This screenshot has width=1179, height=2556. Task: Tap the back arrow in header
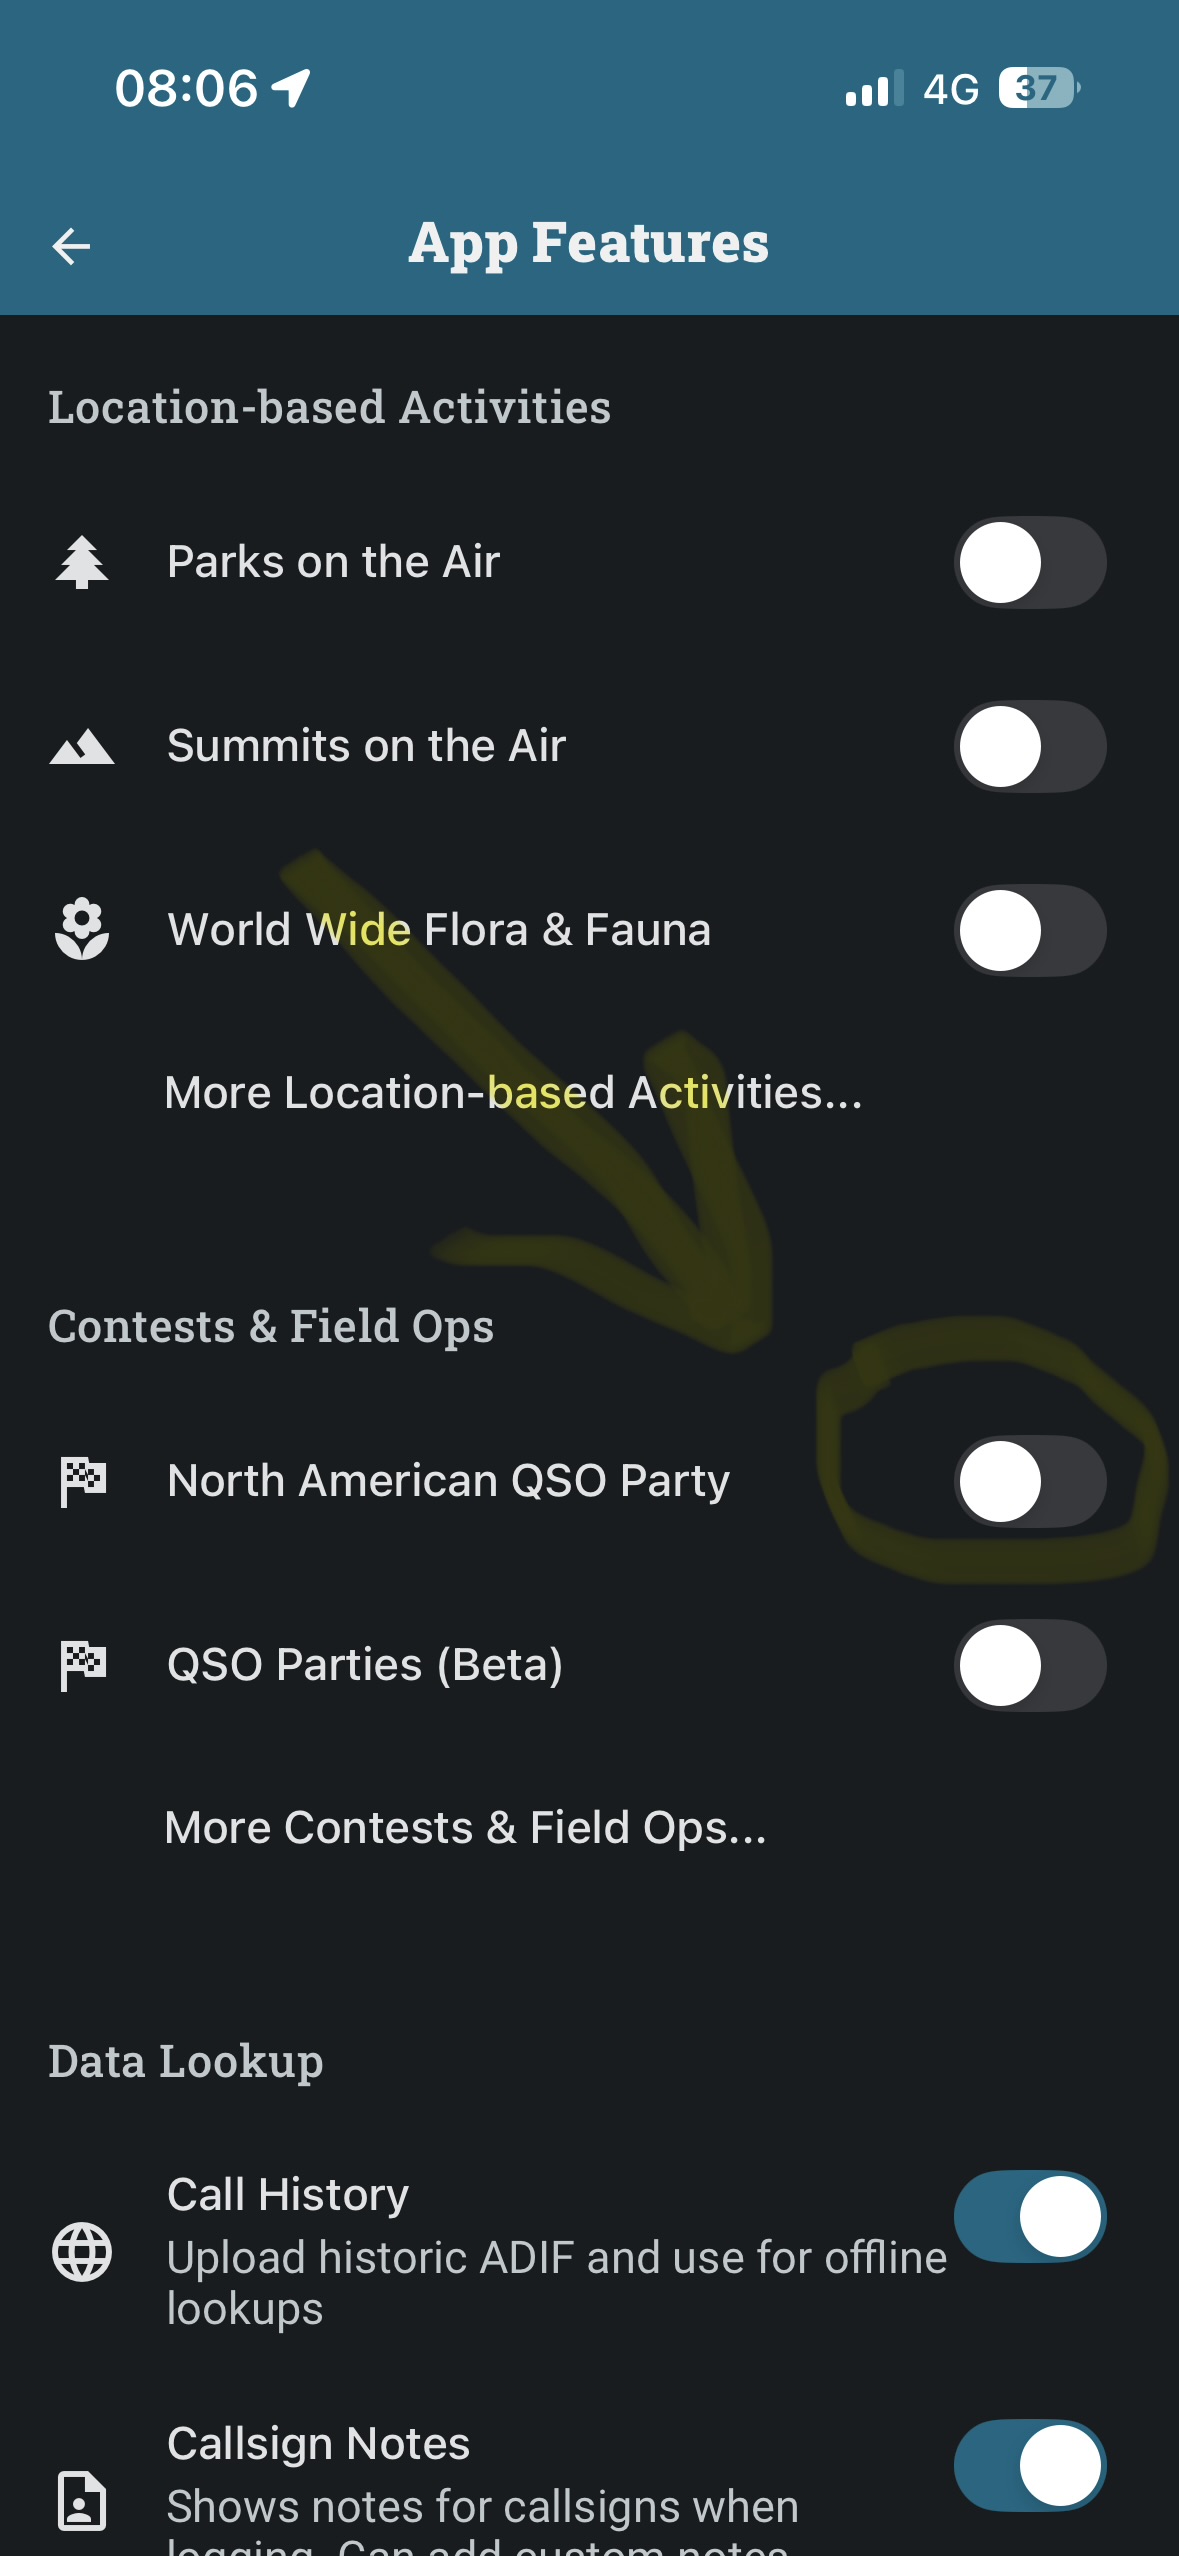(71, 246)
